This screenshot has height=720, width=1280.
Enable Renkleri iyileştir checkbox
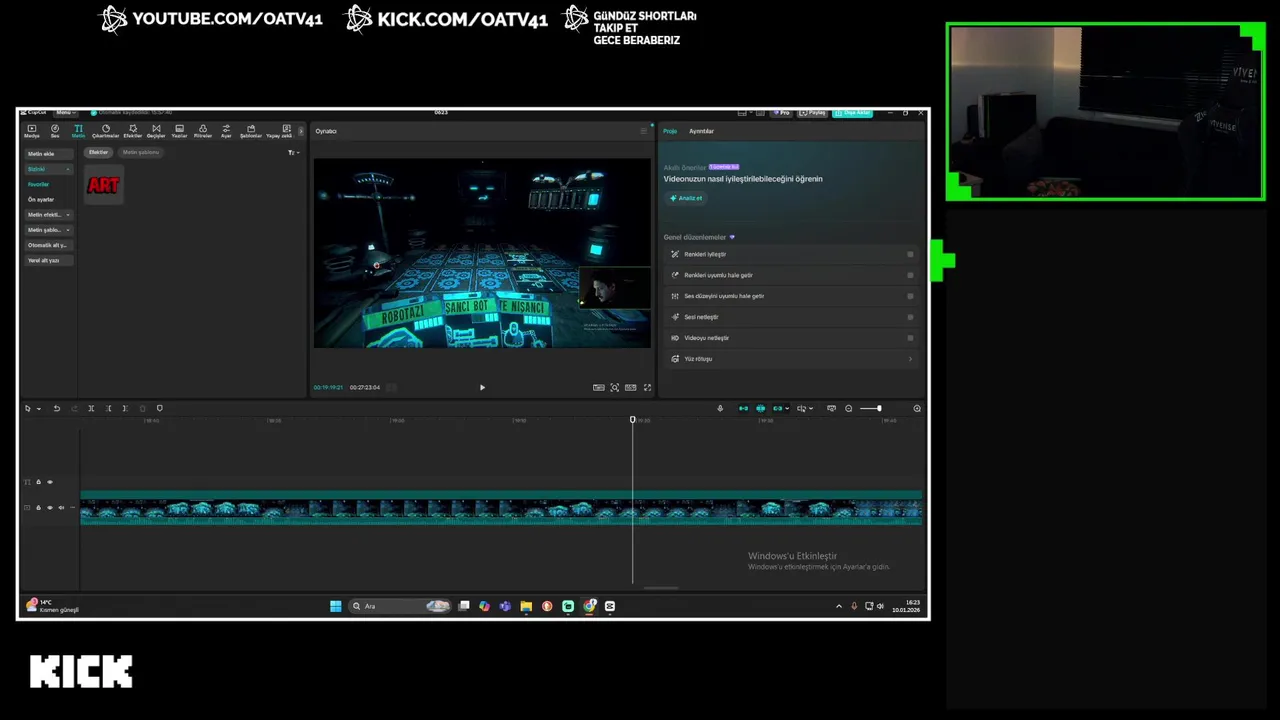[910, 254]
